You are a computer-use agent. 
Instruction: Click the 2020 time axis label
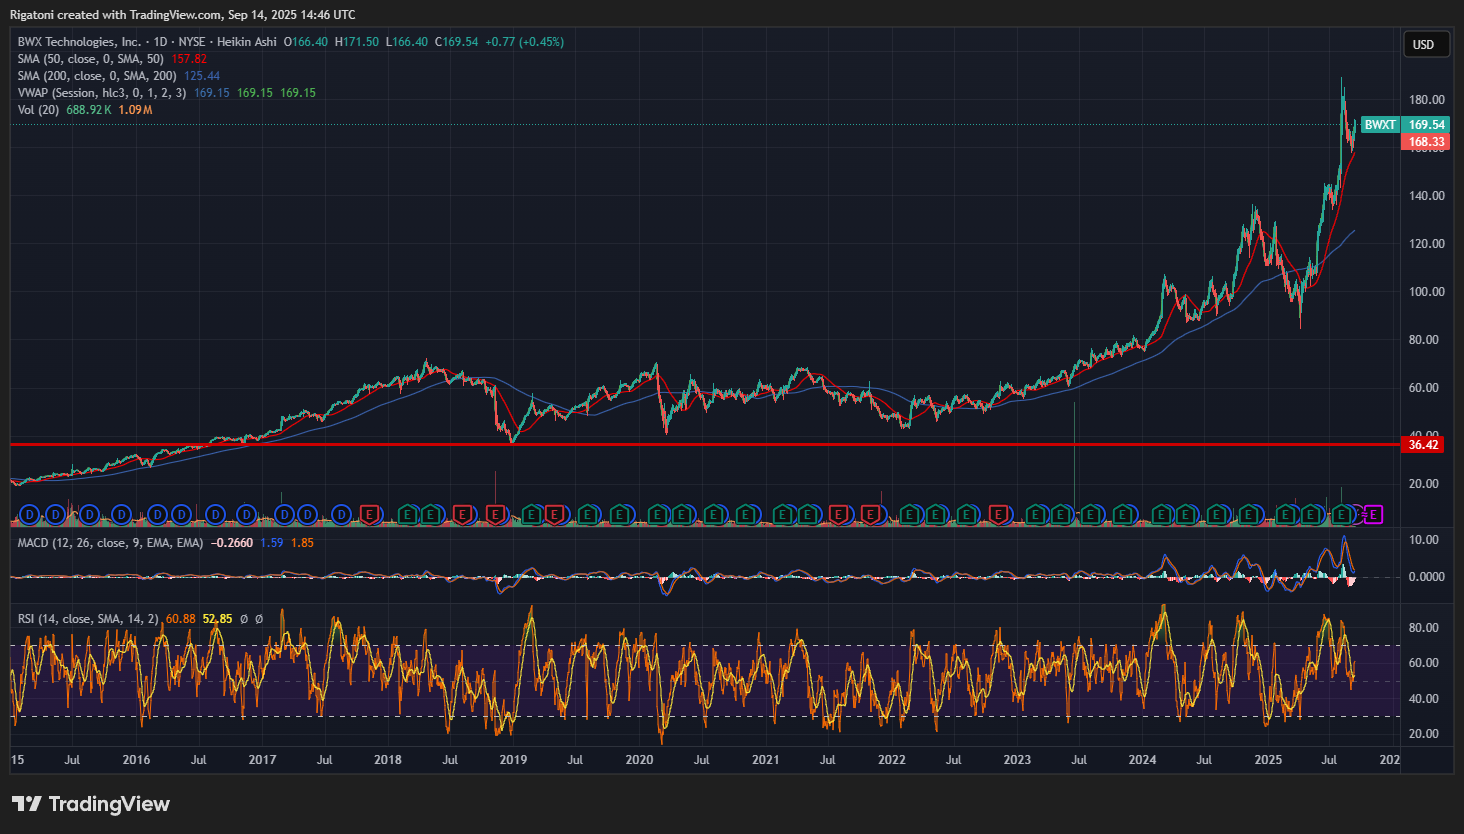(639, 760)
